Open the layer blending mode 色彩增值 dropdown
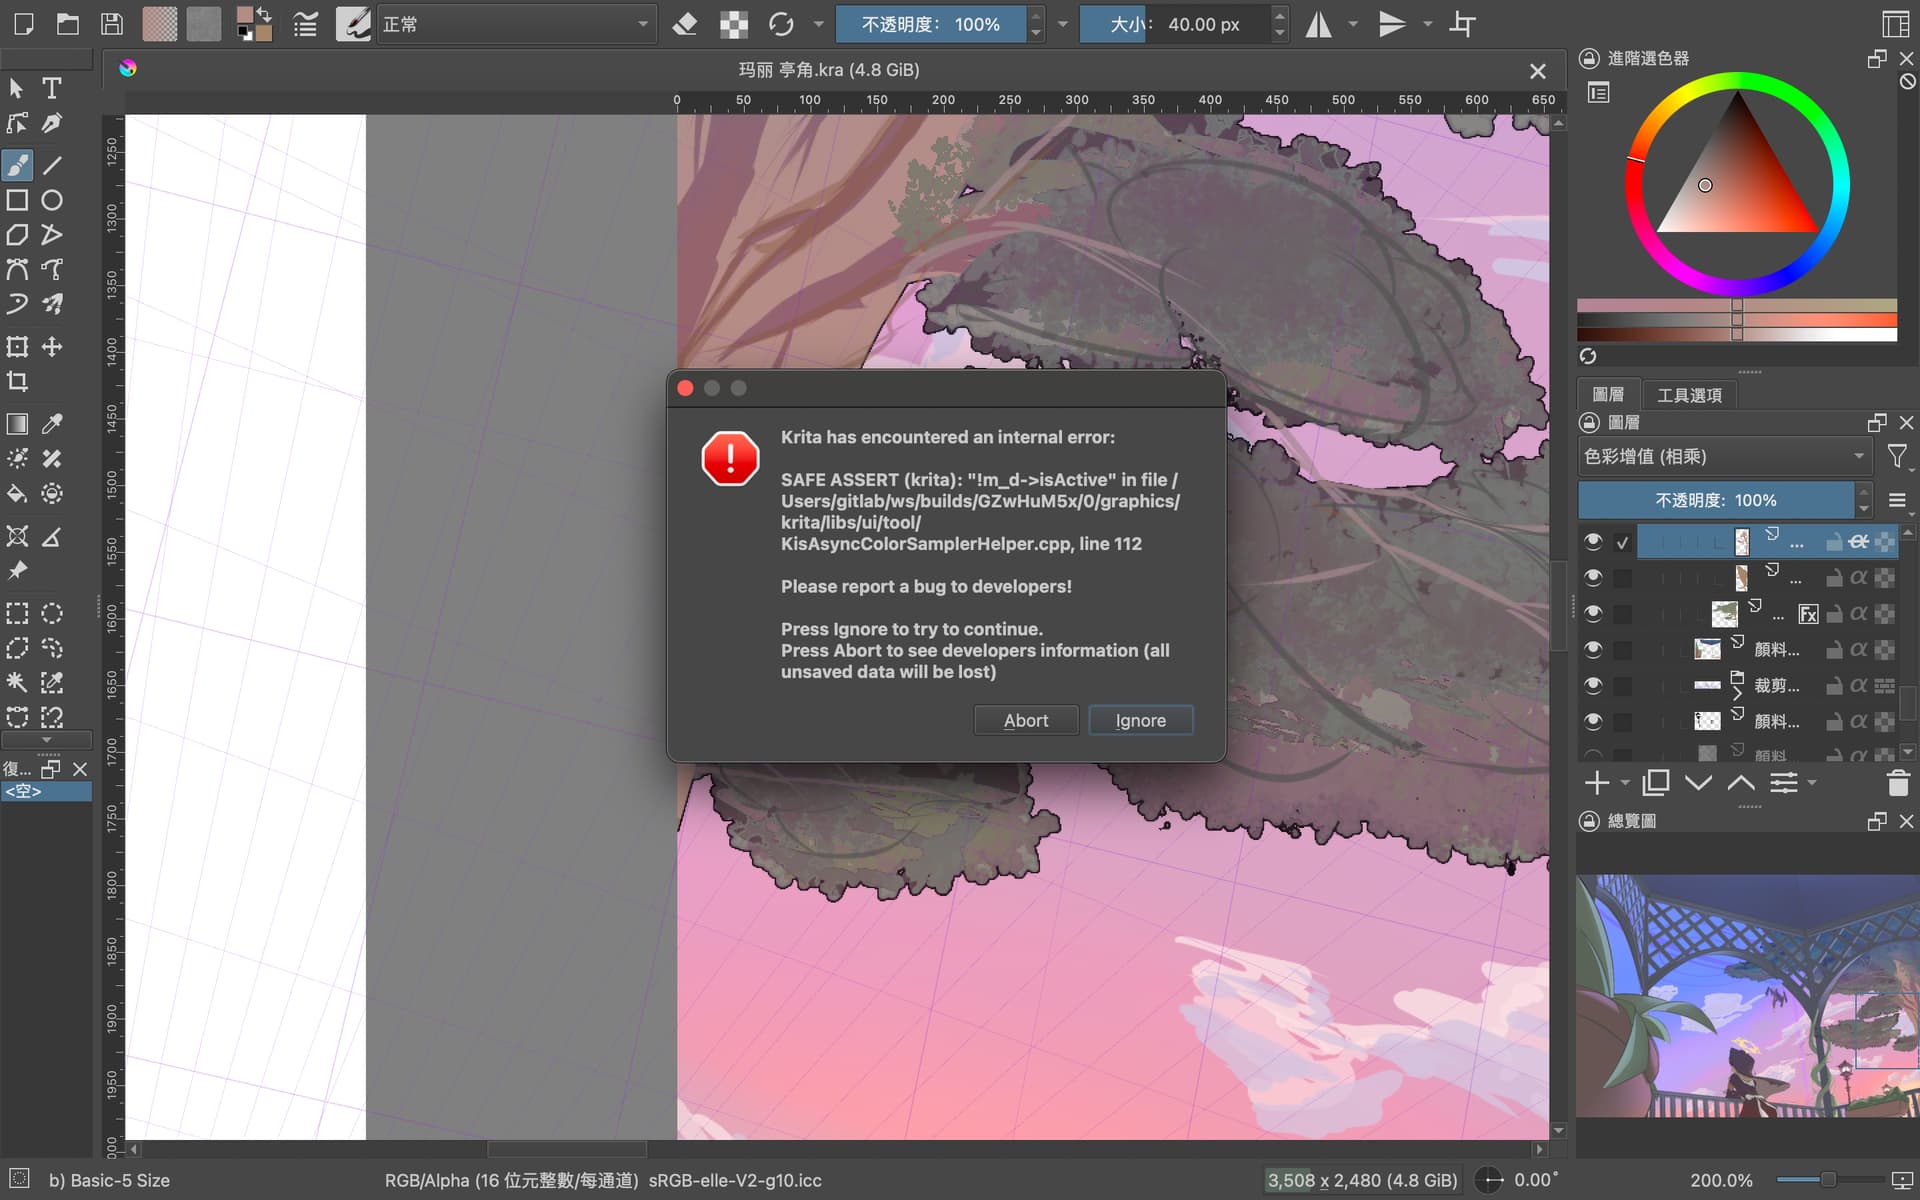The width and height of the screenshot is (1920, 1200). click(x=1725, y=457)
